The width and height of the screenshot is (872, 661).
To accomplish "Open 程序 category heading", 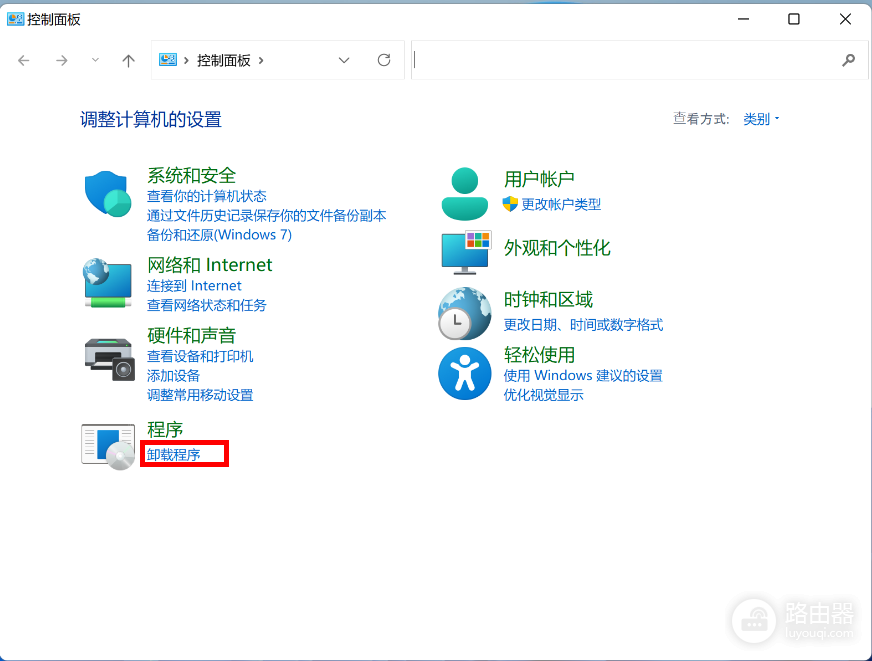I will (165, 430).
